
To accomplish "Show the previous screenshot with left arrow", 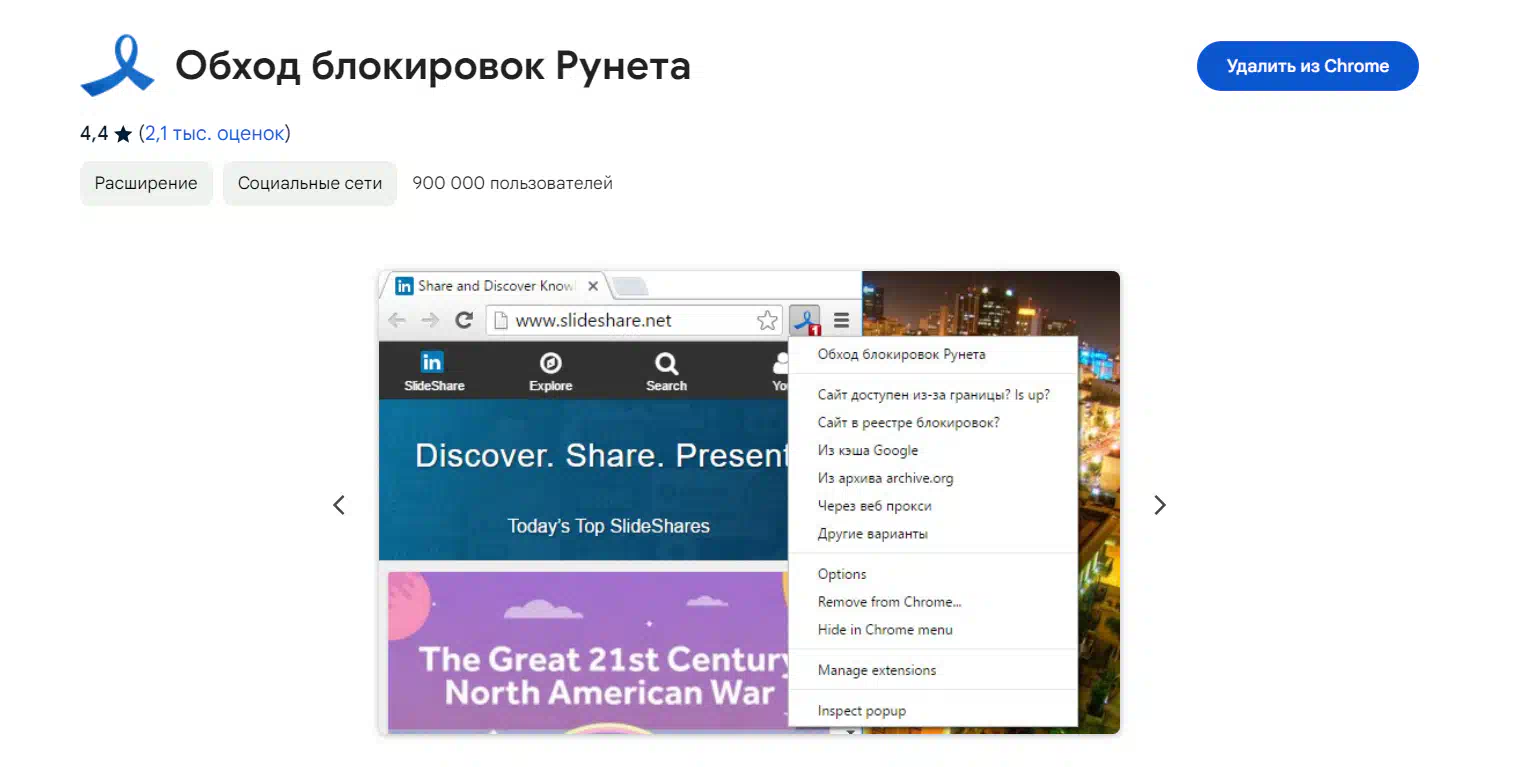I will (339, 505).
